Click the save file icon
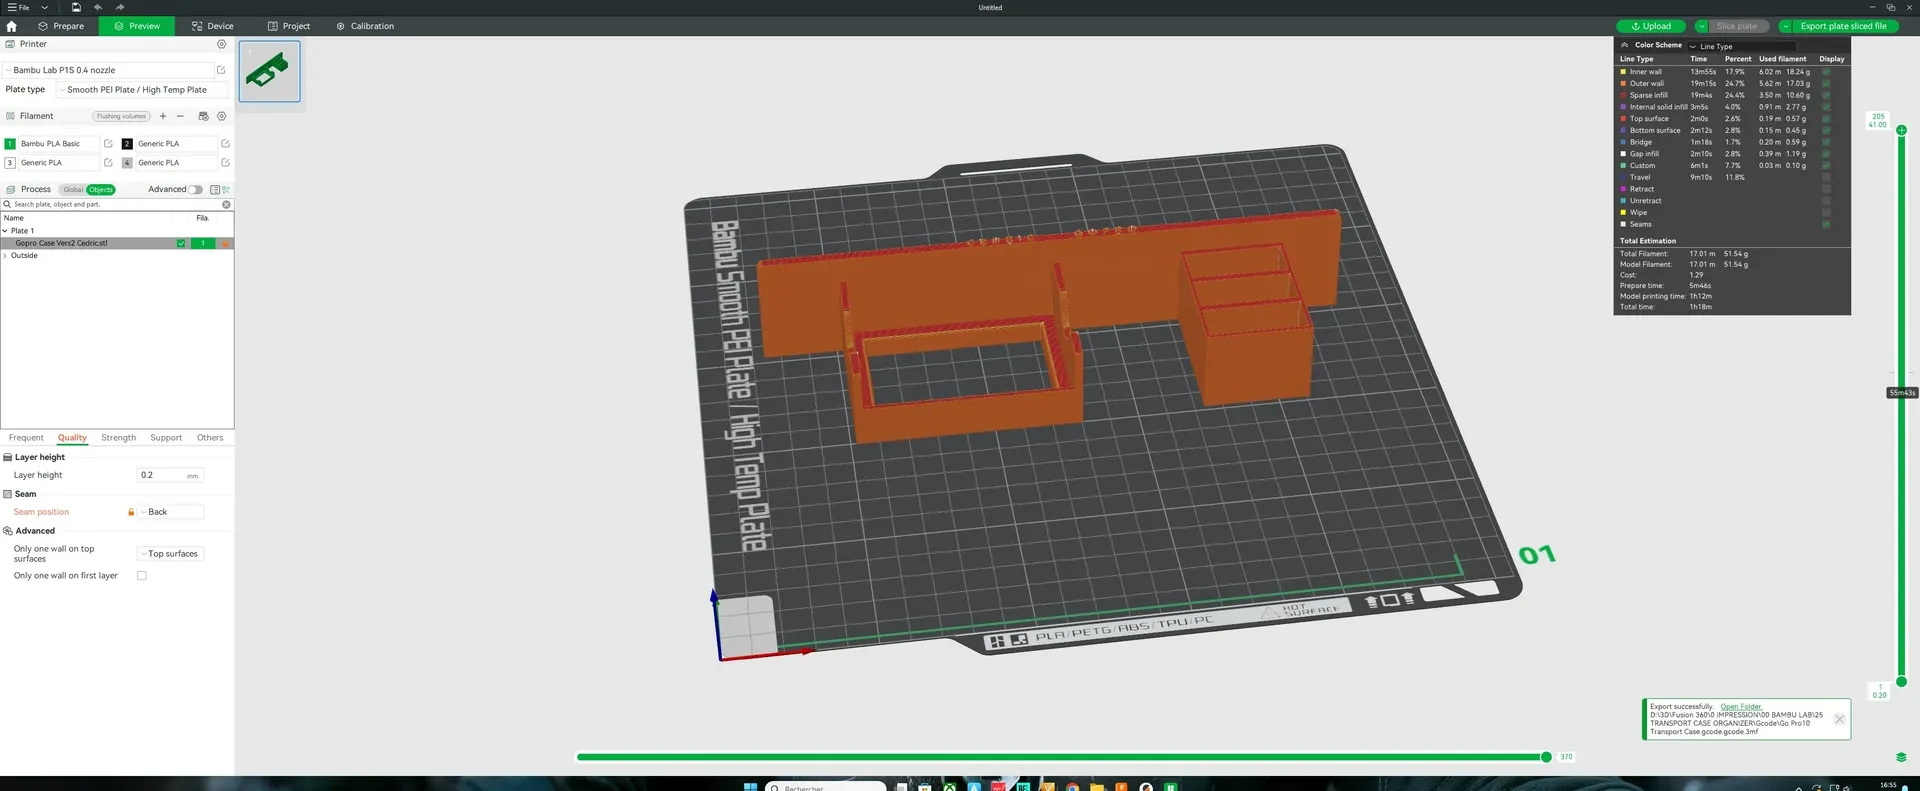Image resolution: width=1920 pixels, height=791 pixels. [76, 7]
